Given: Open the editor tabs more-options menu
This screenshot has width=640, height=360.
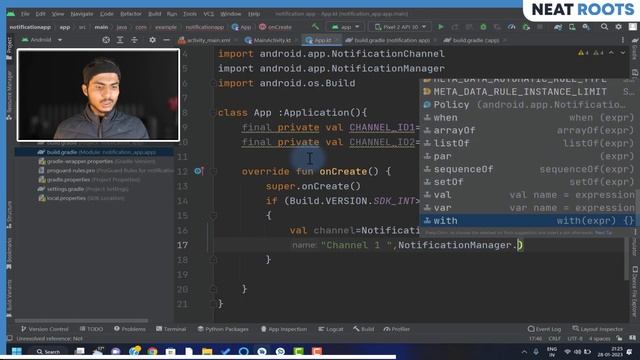Looking at the screenshot, I should tap(622, 40).
